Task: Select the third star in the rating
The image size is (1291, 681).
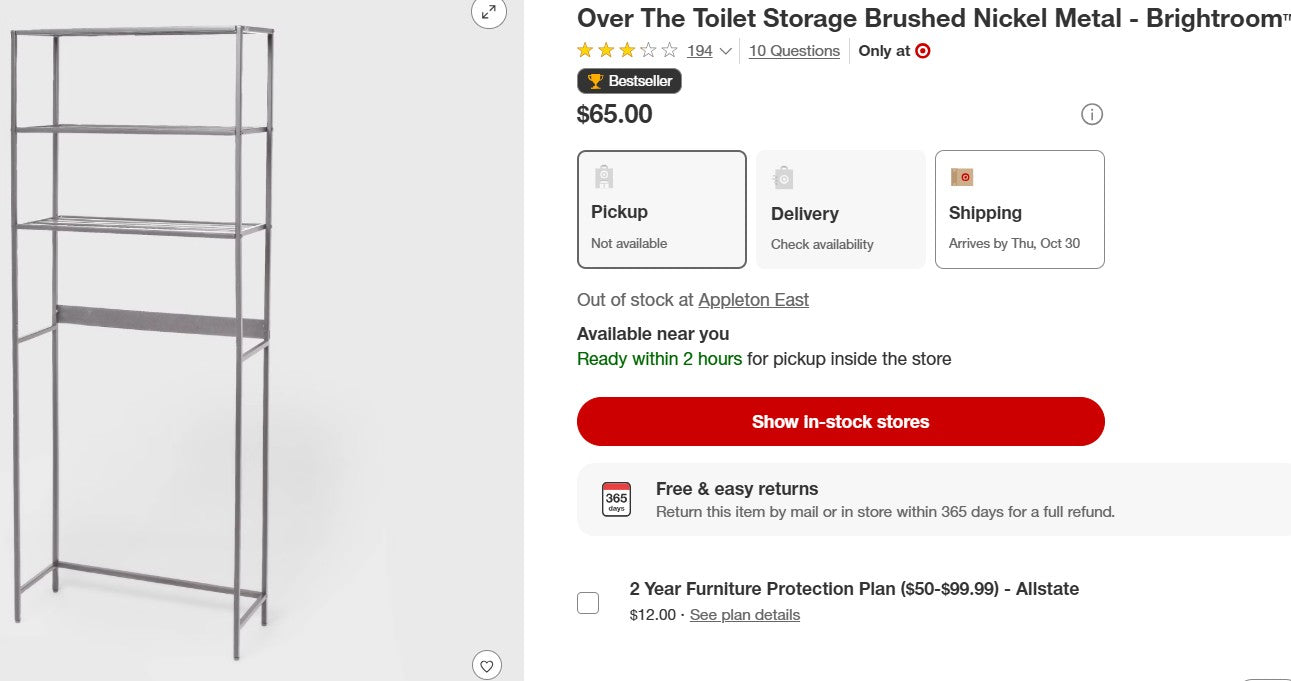Action: point(627,49)
